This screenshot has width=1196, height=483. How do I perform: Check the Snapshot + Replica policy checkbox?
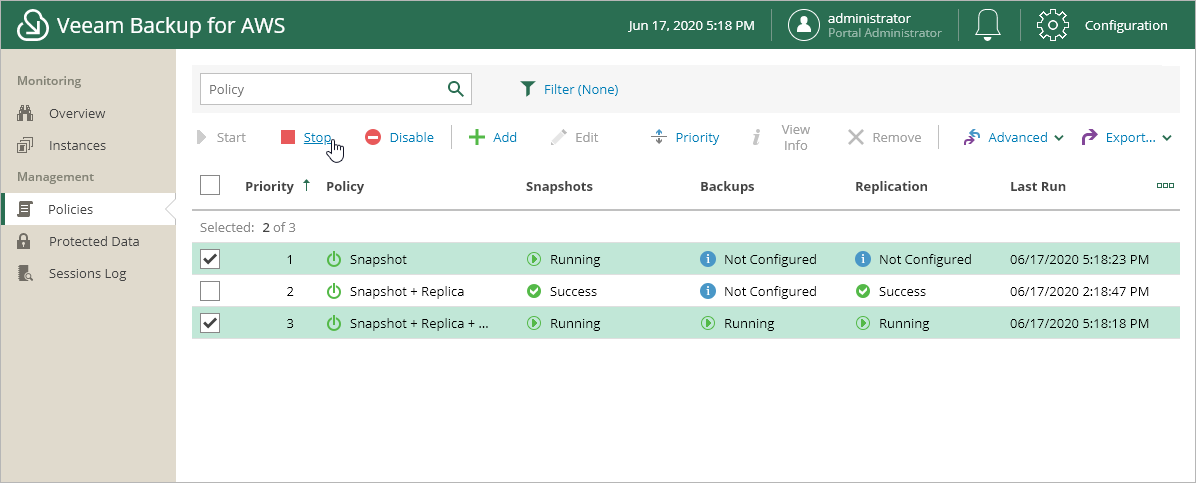click(x=210, y=291)
